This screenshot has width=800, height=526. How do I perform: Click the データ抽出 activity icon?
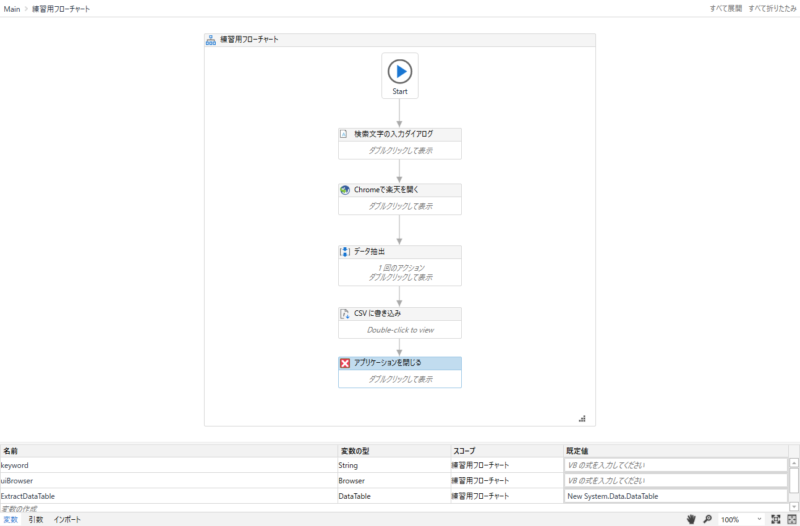tap(345, 252)
